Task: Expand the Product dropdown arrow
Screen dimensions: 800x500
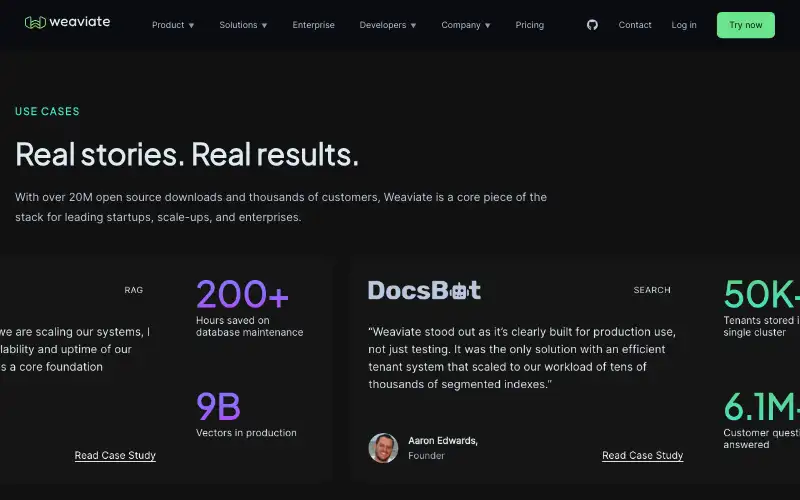Action: (191, 25)
